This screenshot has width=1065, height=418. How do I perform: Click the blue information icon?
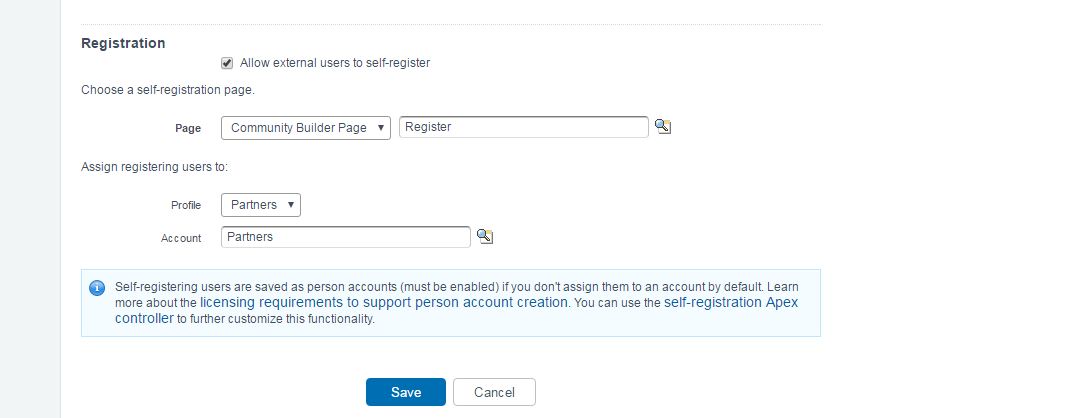97,288
